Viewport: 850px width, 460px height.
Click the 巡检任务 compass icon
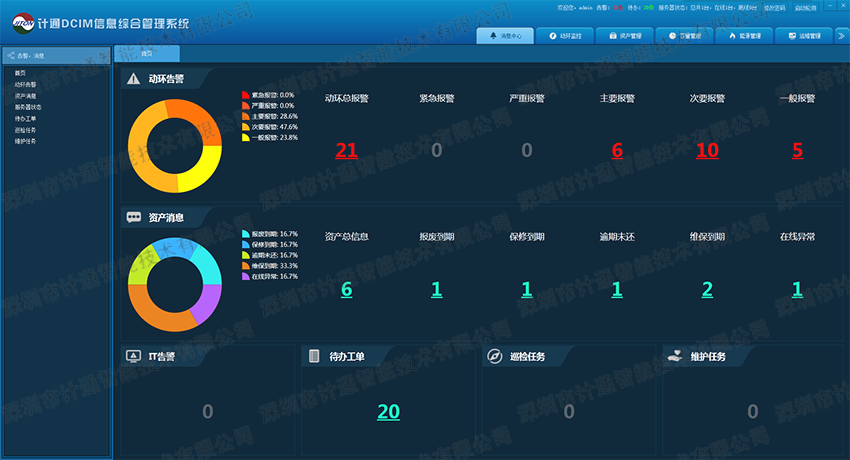coord(494,356)
